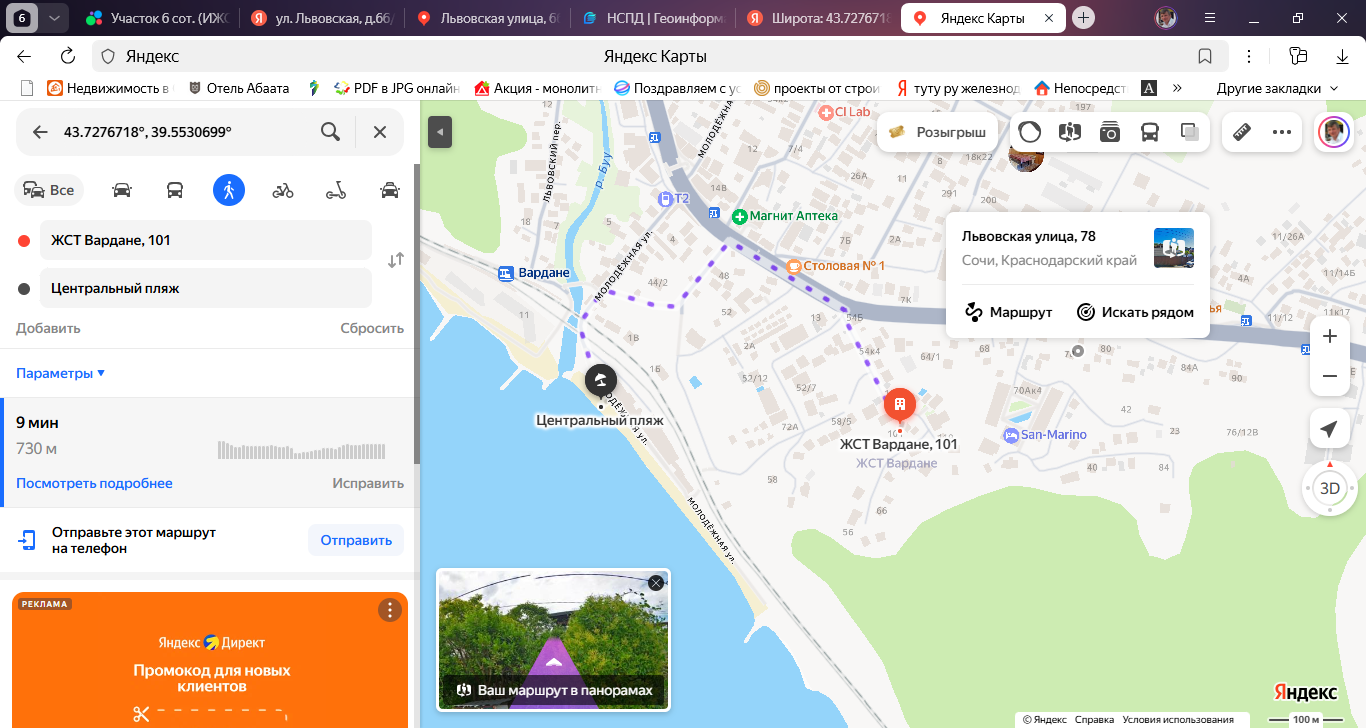Click the red 'ЖСТ Вардане, 101' pin
Screen dimensions: 1366x728
click(900, 405)
